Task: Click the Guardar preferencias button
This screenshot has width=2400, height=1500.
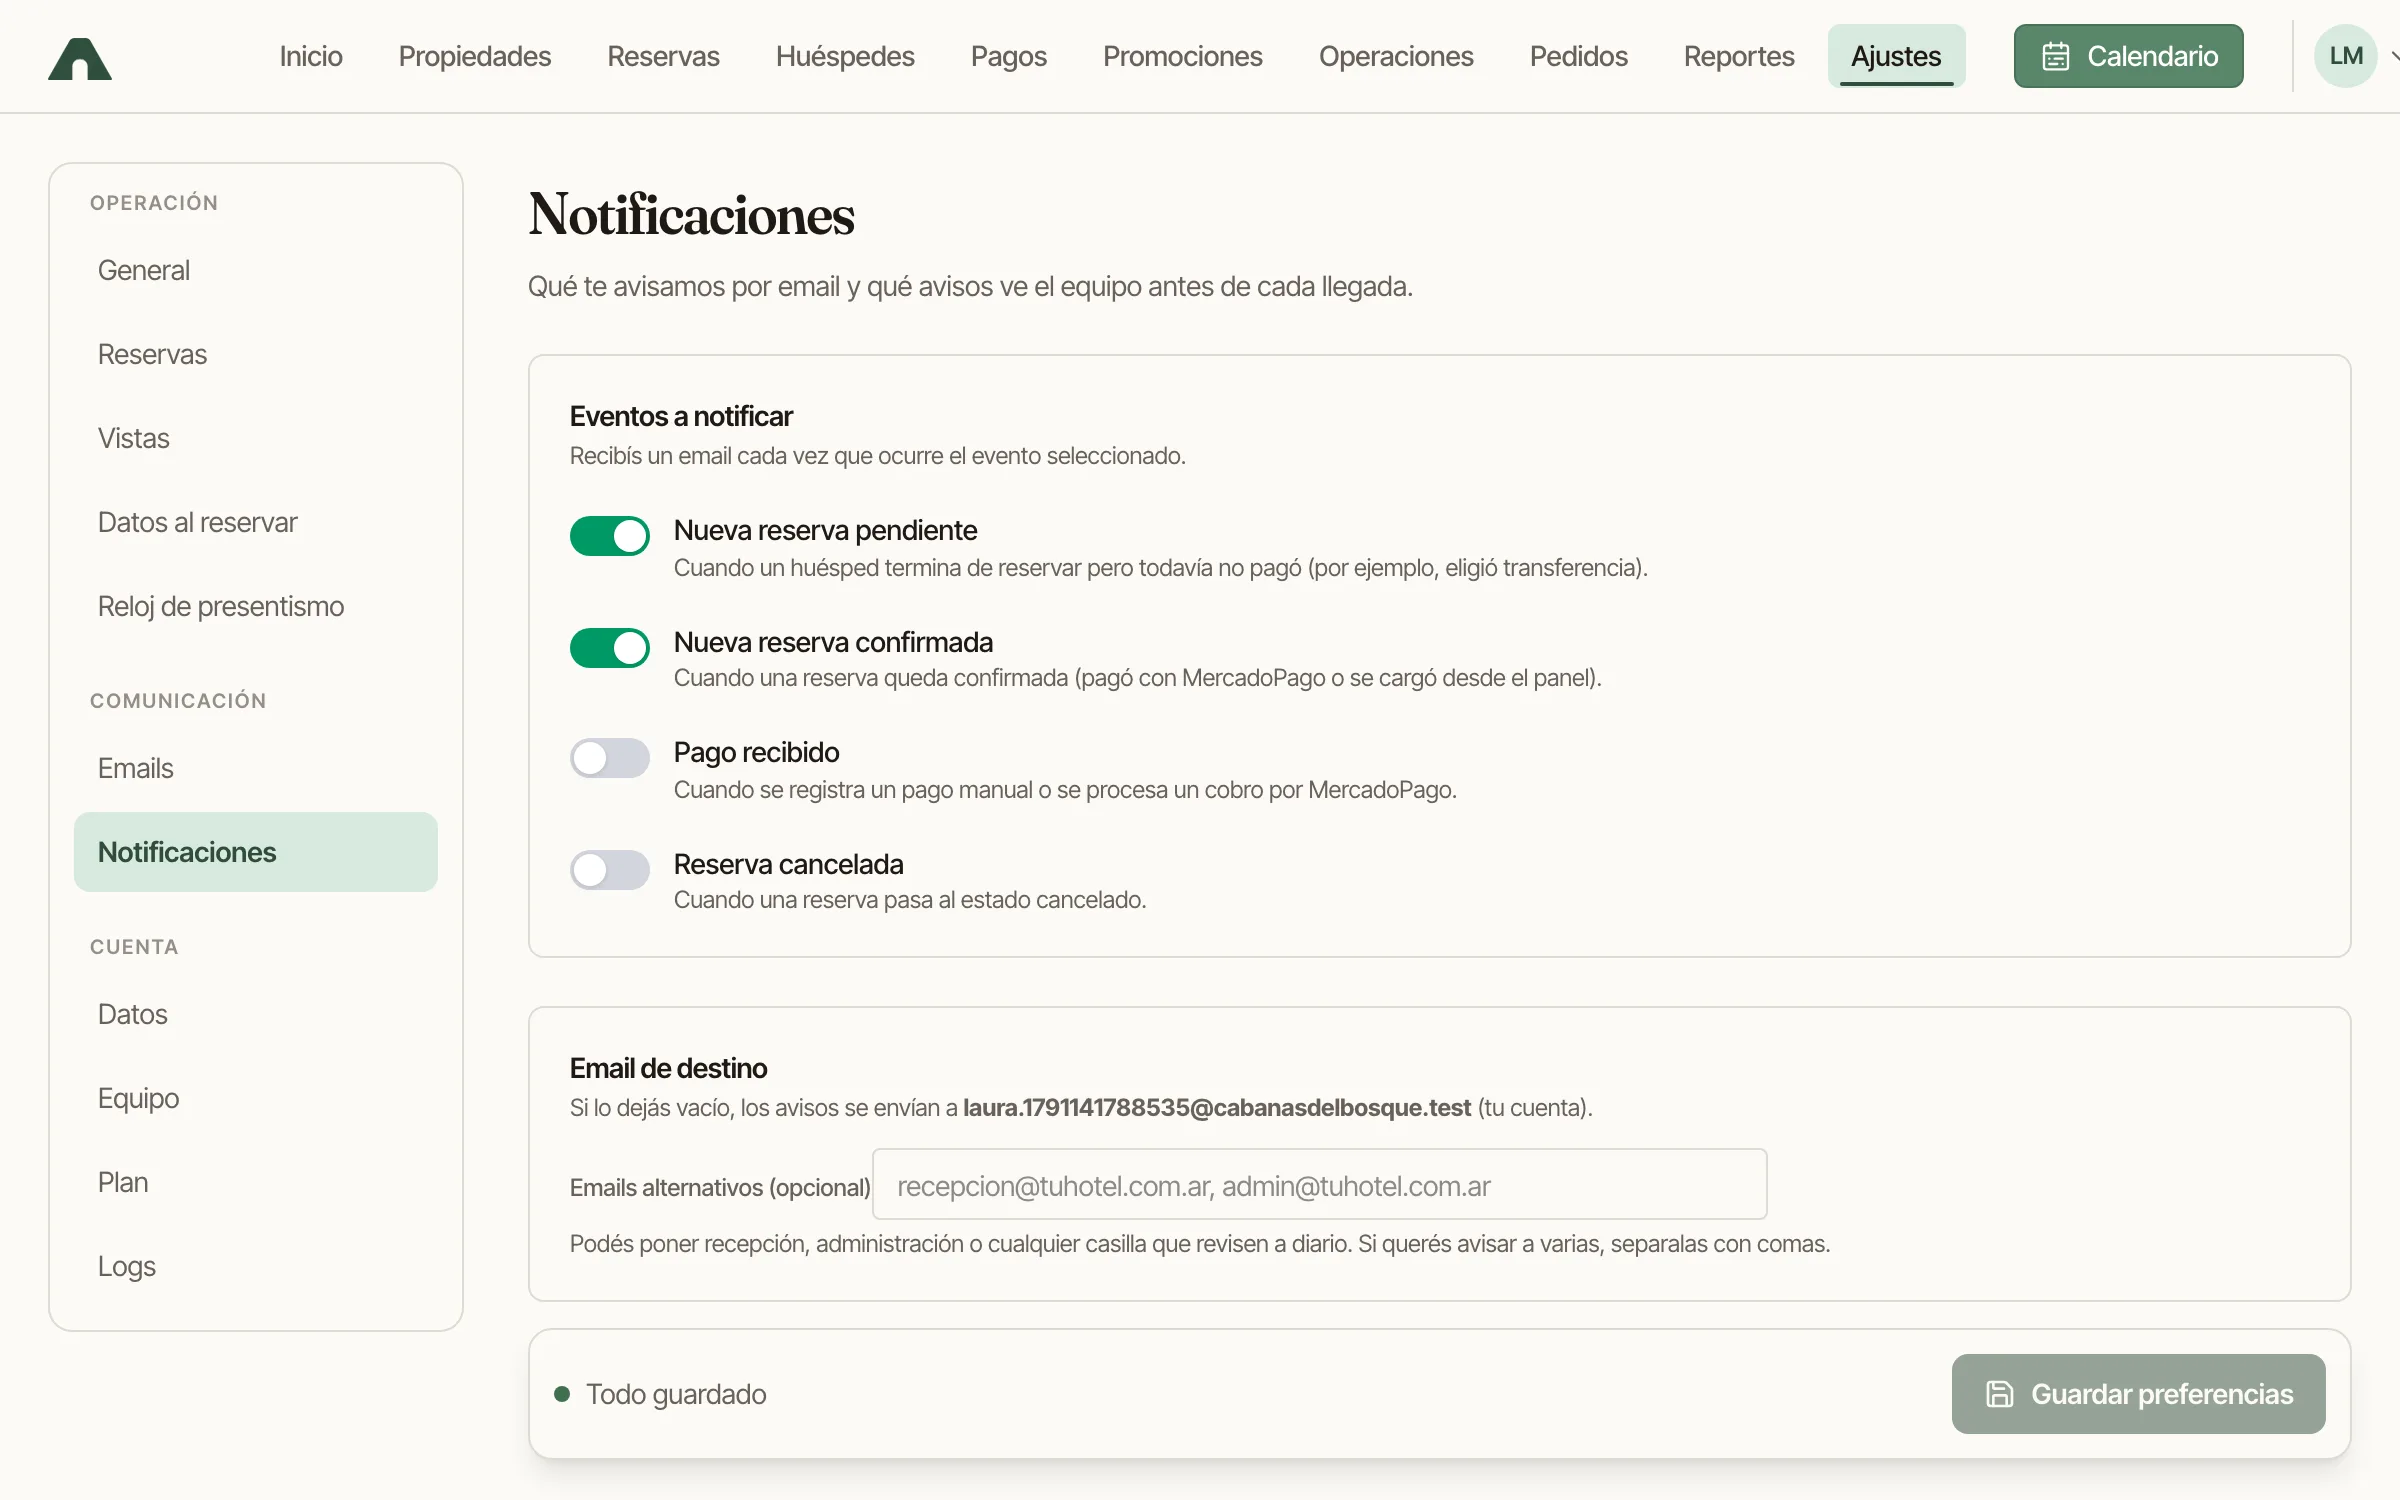Action: coord(2138,1394)
